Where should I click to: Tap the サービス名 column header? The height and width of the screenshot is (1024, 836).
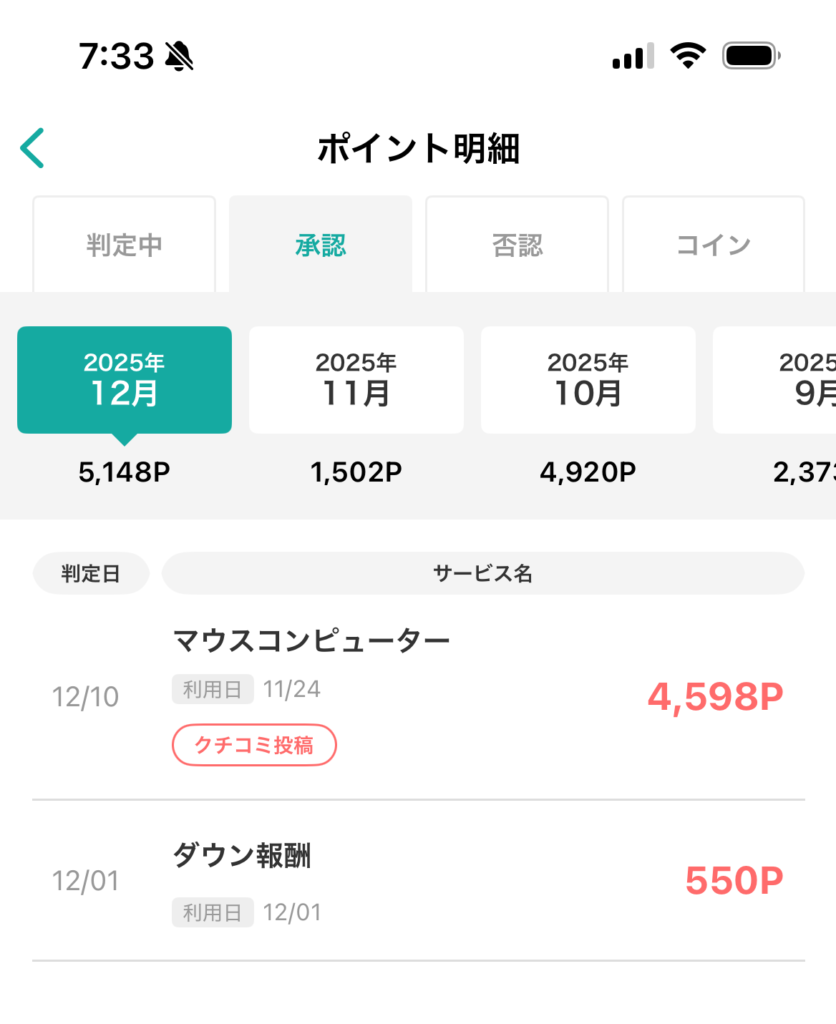coord(483,574)
